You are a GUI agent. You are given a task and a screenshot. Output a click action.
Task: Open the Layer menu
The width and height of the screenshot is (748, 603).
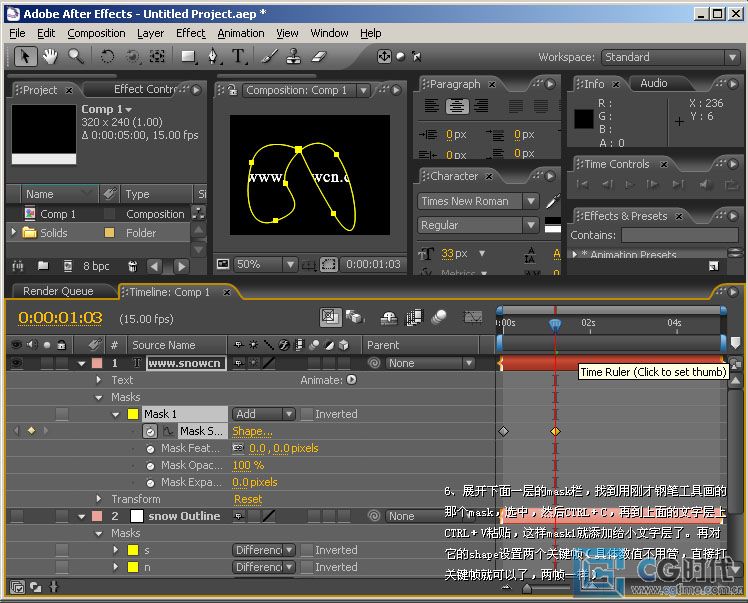150,33
